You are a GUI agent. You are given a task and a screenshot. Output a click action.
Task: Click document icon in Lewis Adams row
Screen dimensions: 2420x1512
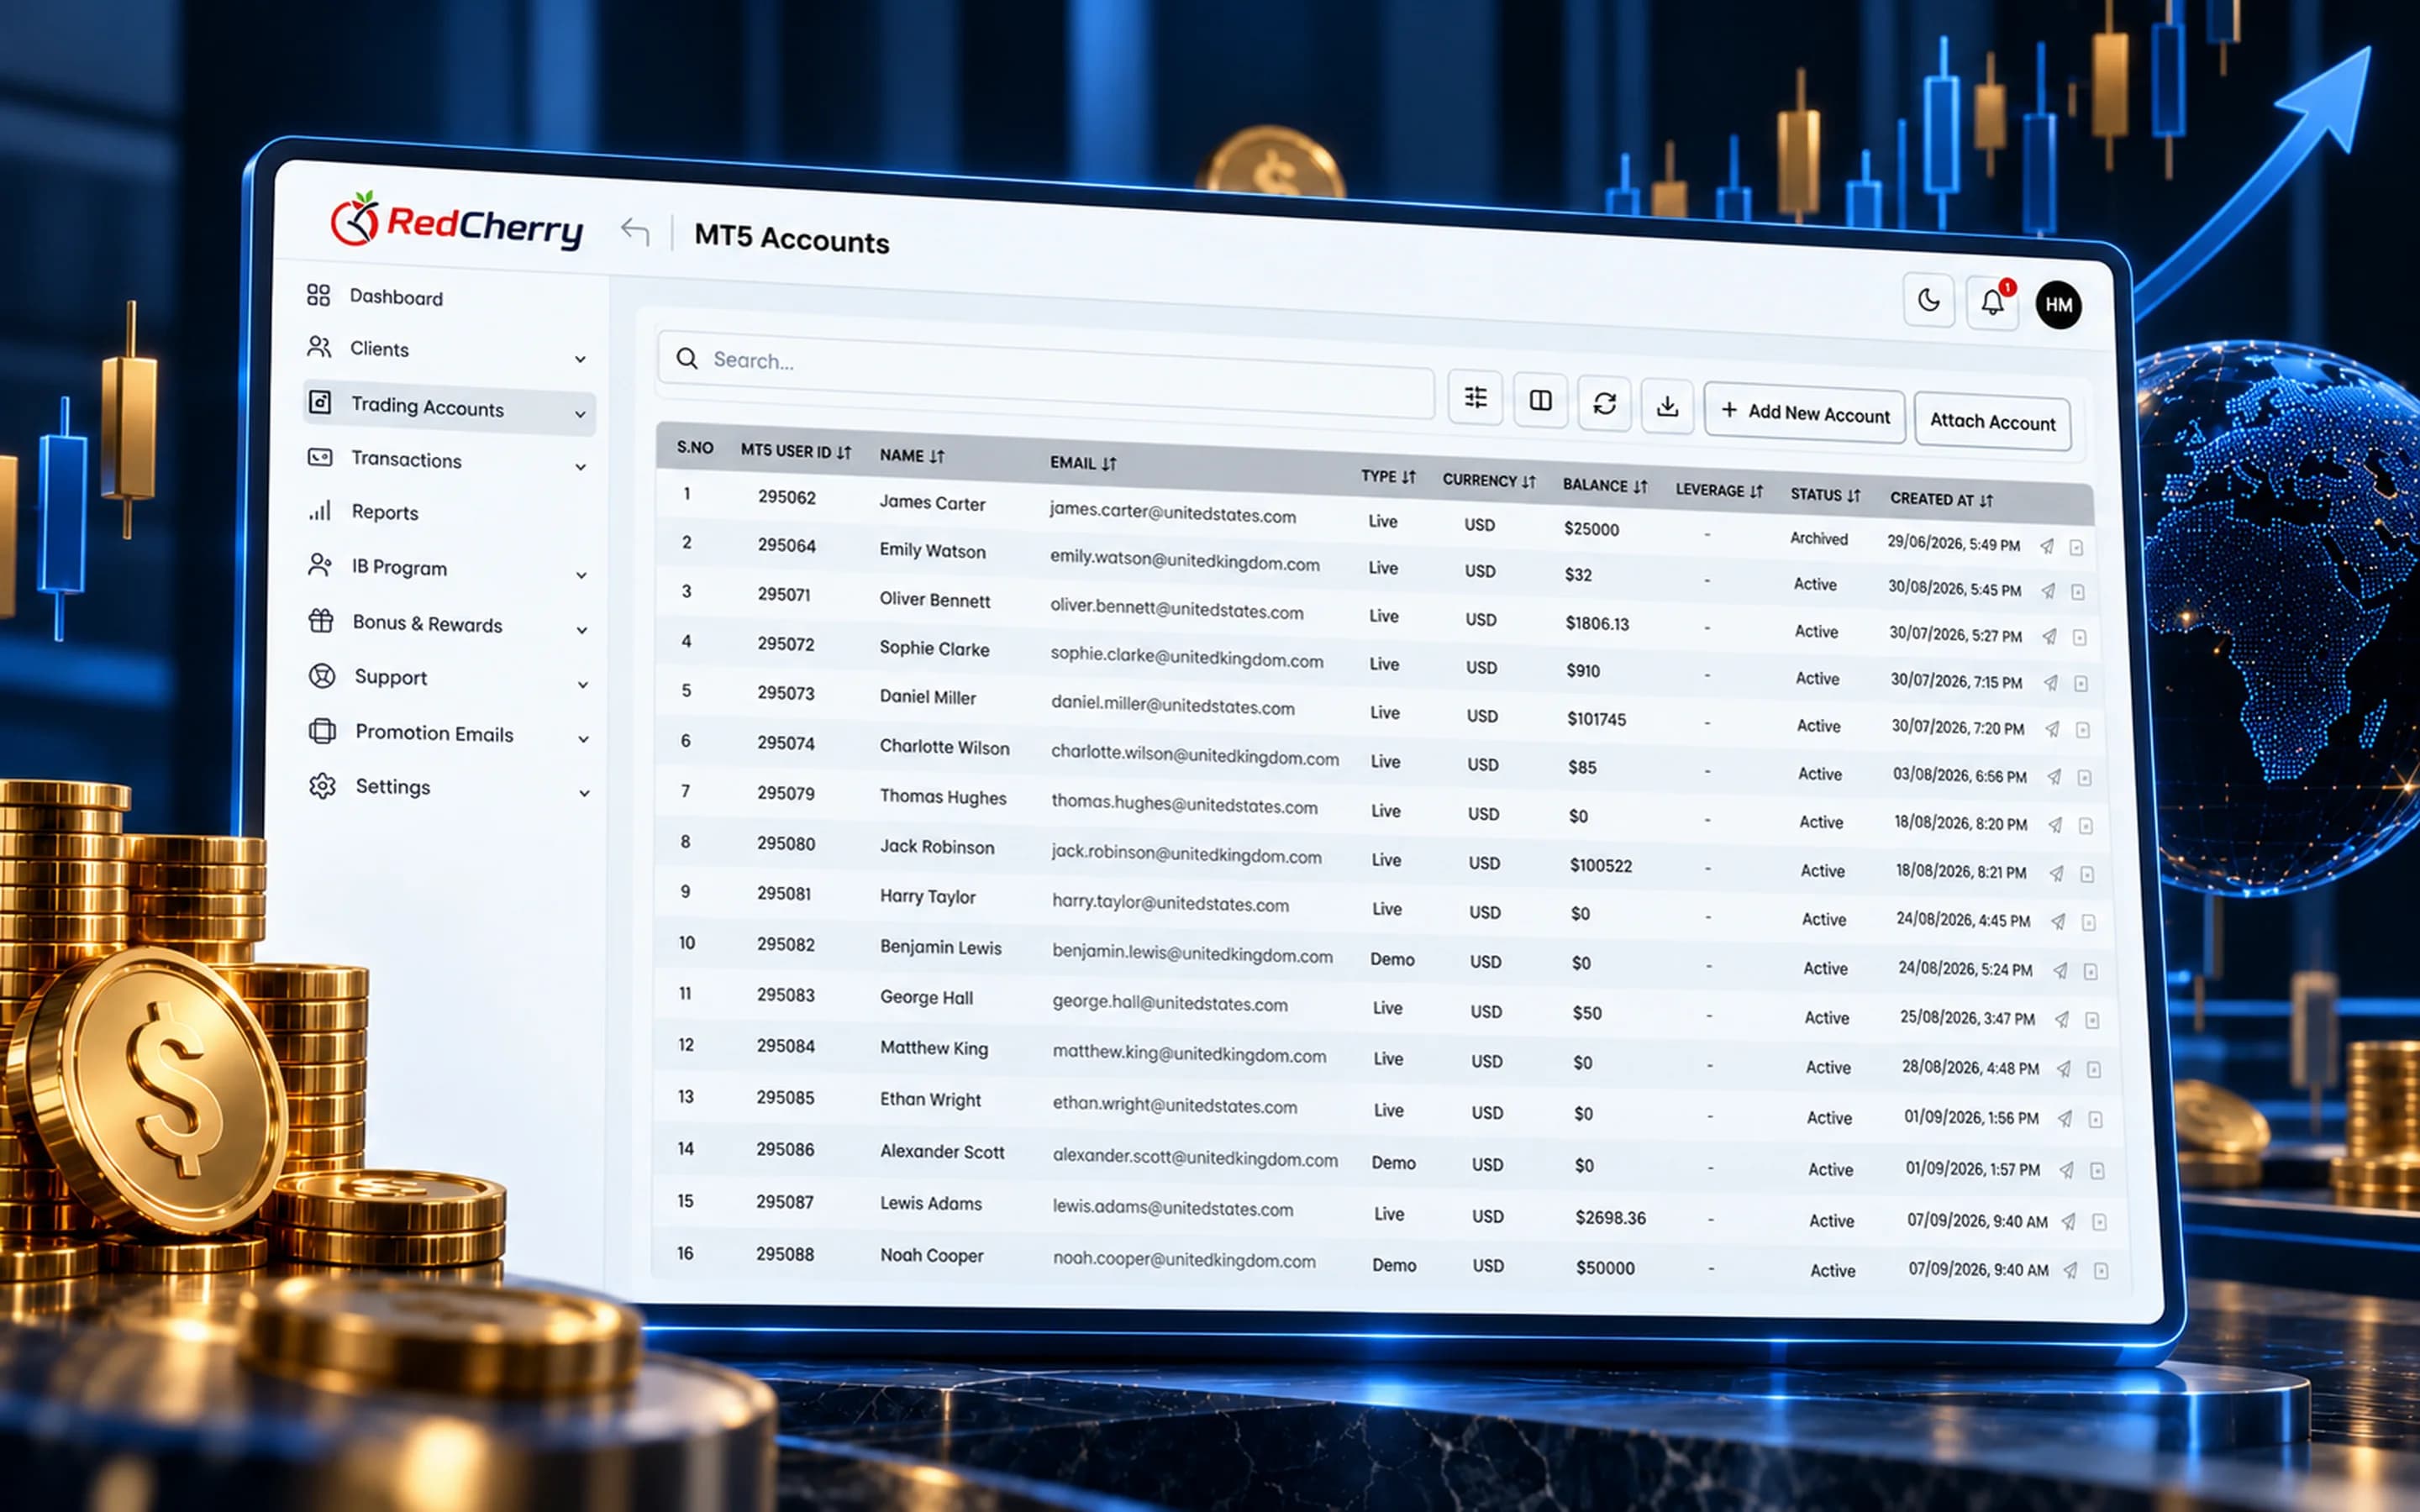click(x=2100, y=1222)
